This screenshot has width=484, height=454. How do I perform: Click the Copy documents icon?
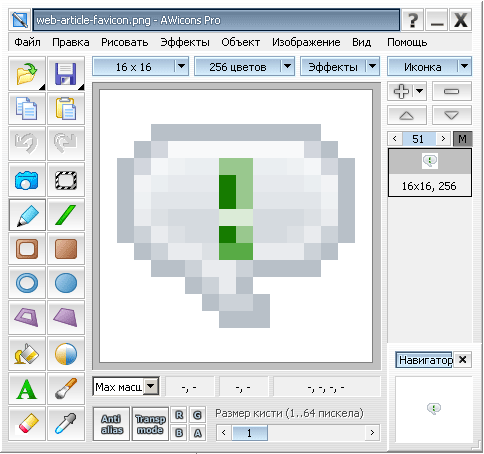(x=27, y=108)
